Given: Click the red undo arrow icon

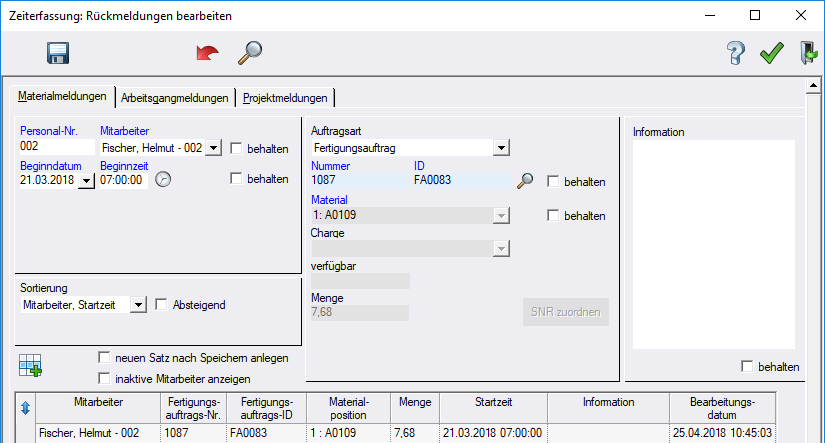Looking at the screenshot, I should [x=207, y=54].
